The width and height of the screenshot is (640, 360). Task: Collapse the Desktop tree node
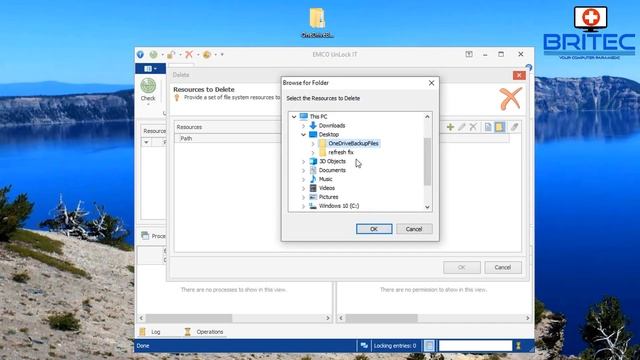click(x=303, y=135)
